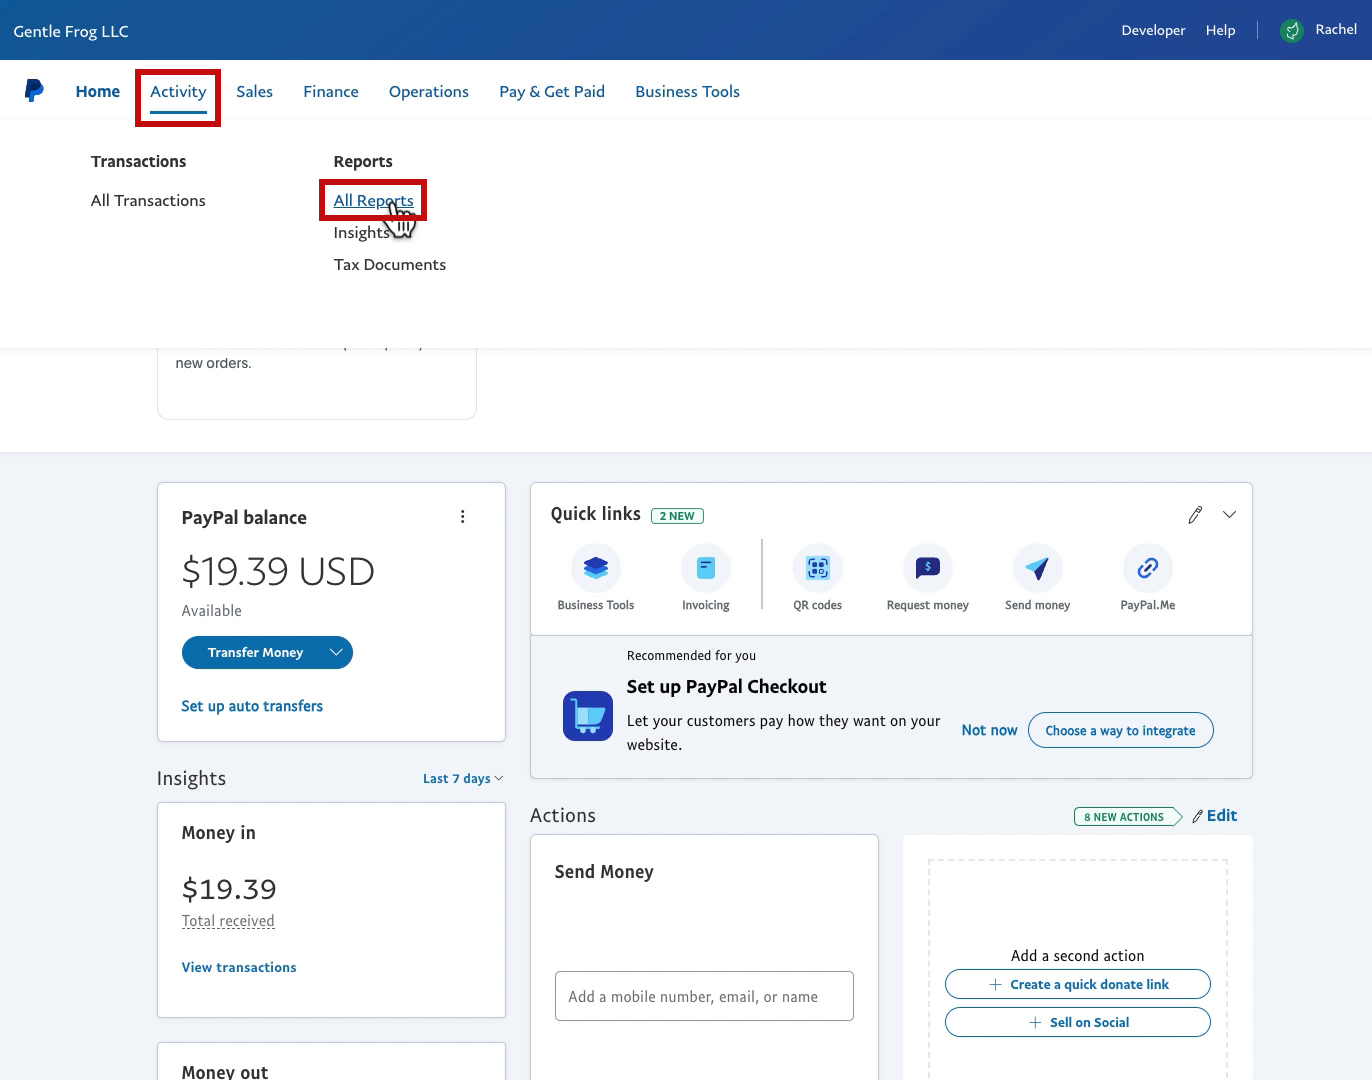The height and width of the screenshot is (1080, 1372).
Task: Click Set up auto transfers link
Action: [252, 706]
